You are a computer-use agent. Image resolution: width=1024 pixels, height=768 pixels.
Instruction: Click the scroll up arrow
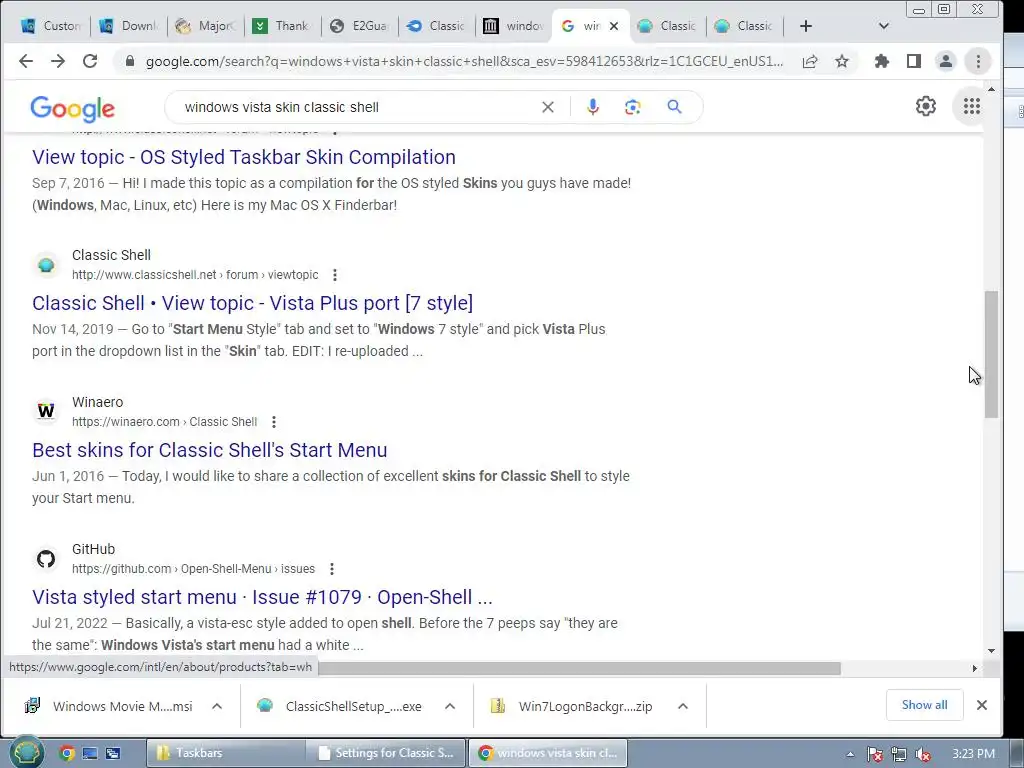[x=991, y=89]
